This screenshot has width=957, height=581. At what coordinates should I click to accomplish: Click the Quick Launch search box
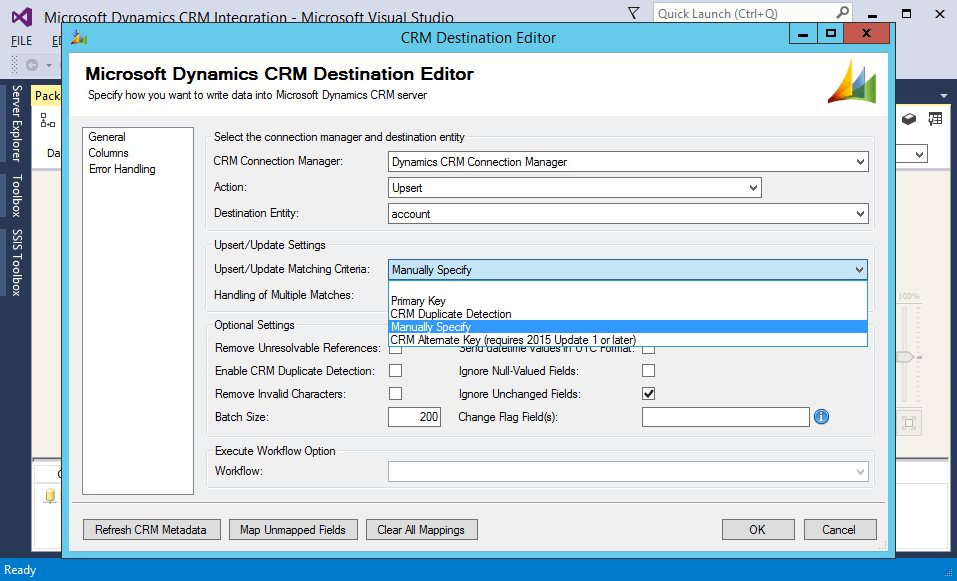(x=753, y=13)
